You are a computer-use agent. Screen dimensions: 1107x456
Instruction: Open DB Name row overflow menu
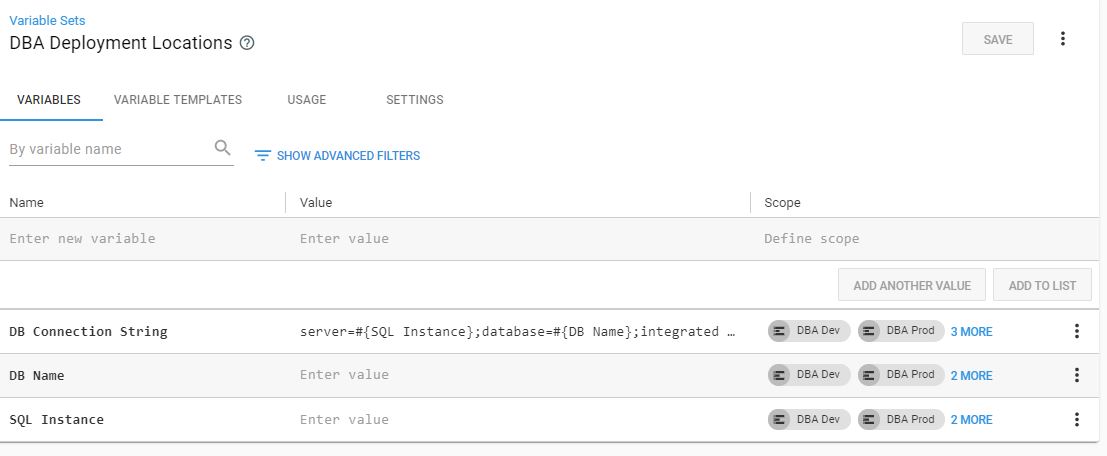[x=1076, y=376]
